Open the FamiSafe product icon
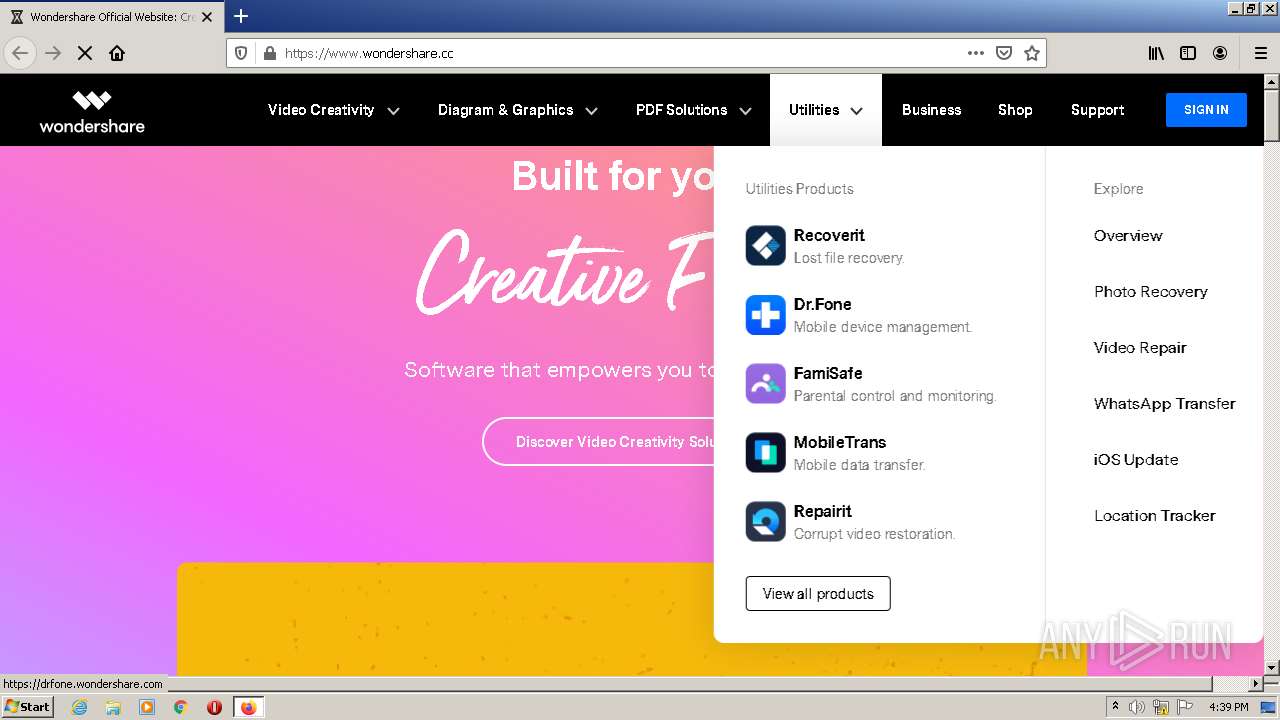This screenshot has height=720, width=1280. pyautogui.click(x=766, y=384)
